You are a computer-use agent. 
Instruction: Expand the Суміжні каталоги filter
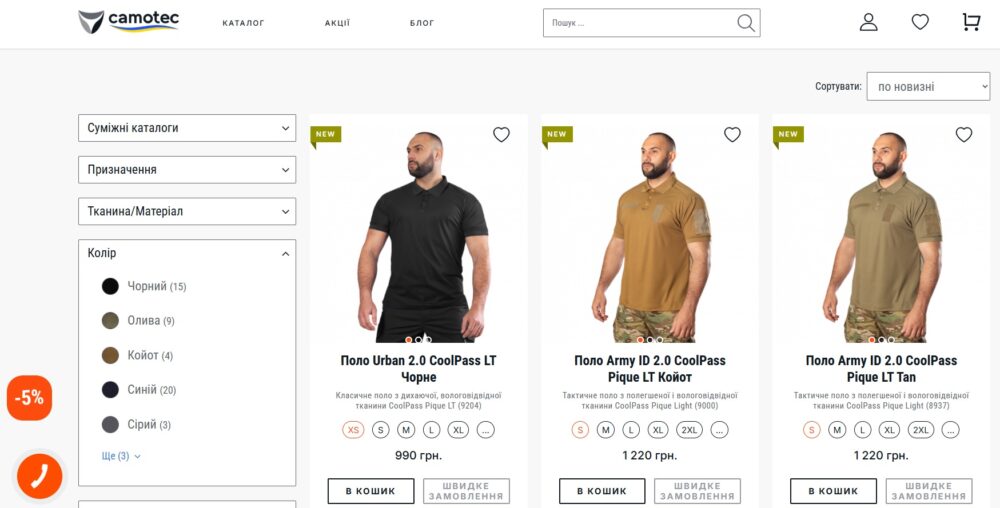pyautogui.click(x=187, y=128)
